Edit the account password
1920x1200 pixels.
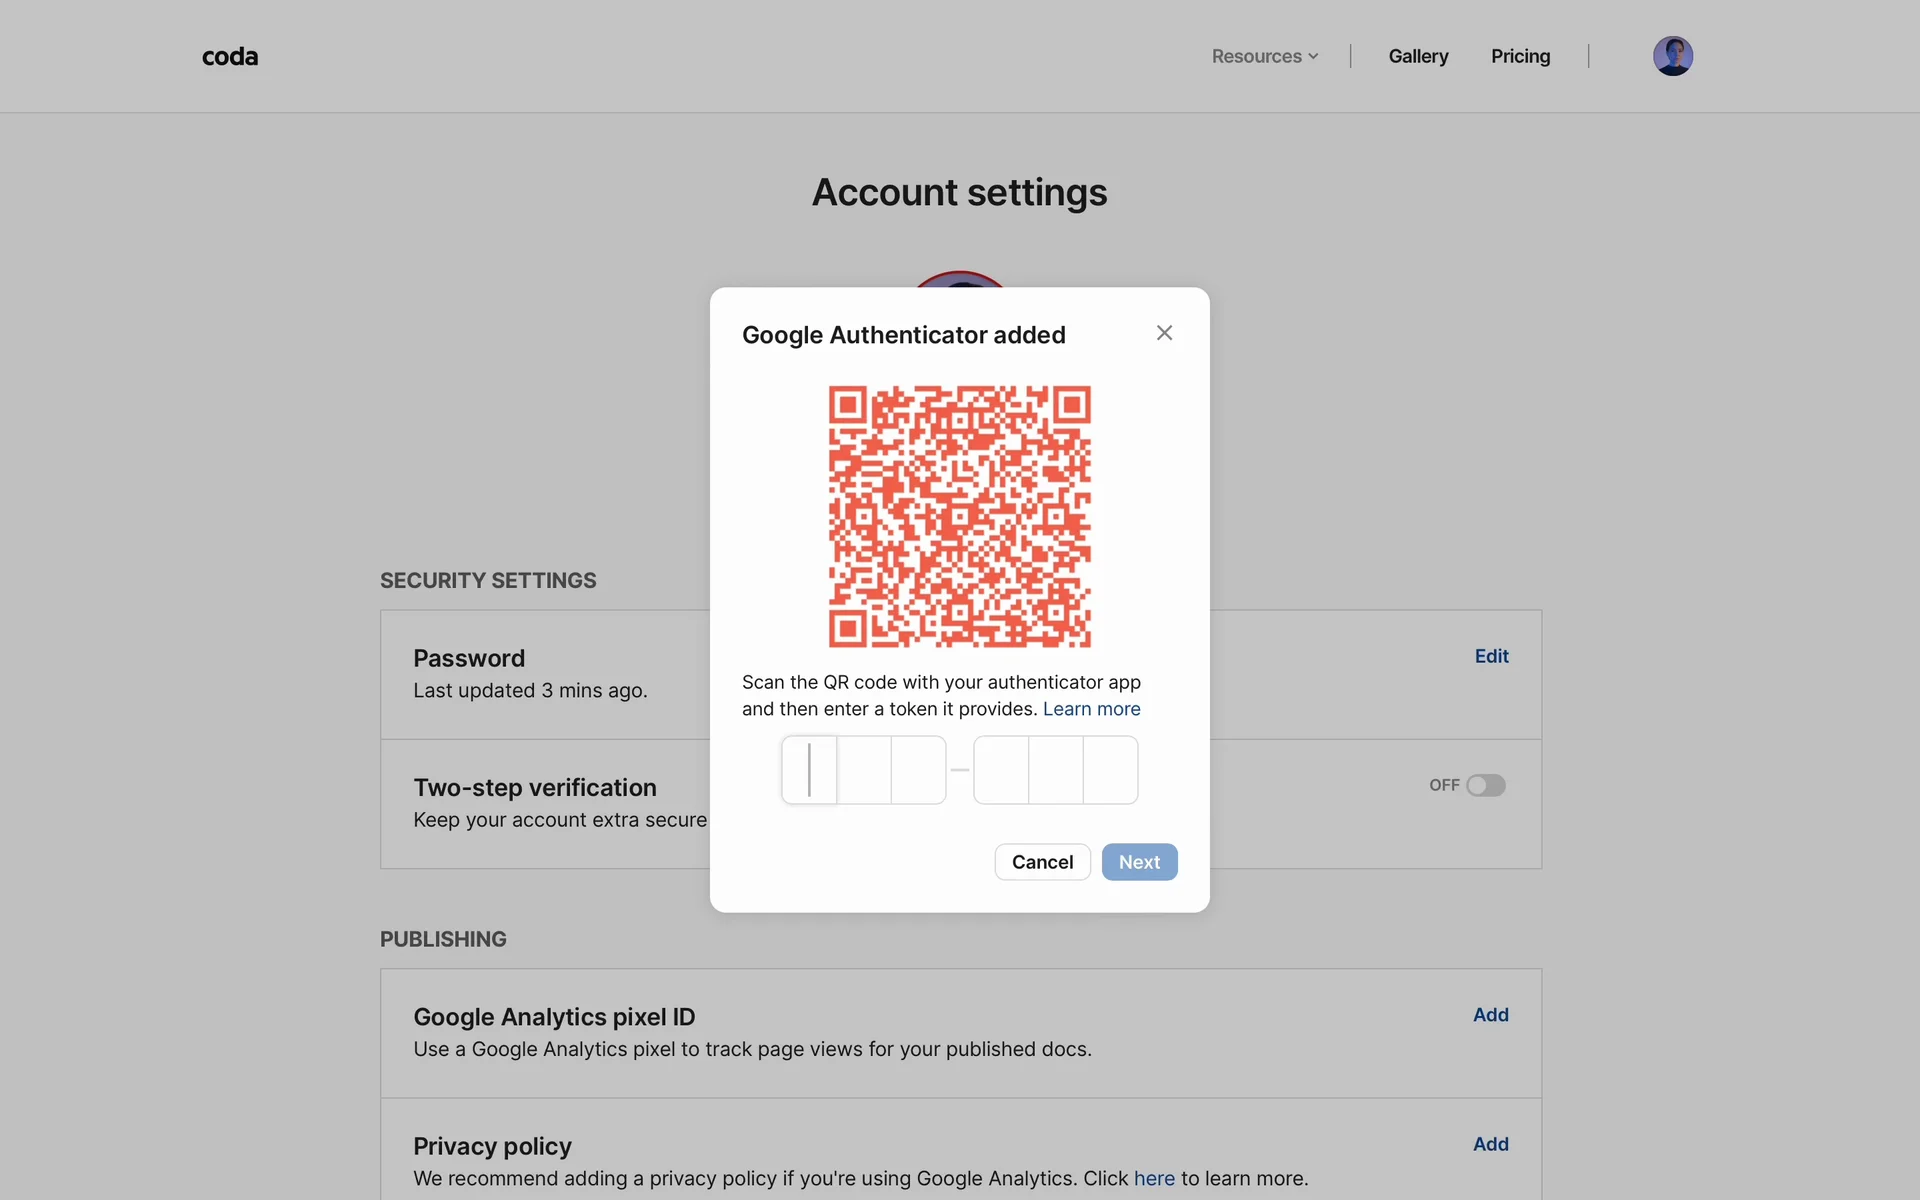coord(1491,656)
